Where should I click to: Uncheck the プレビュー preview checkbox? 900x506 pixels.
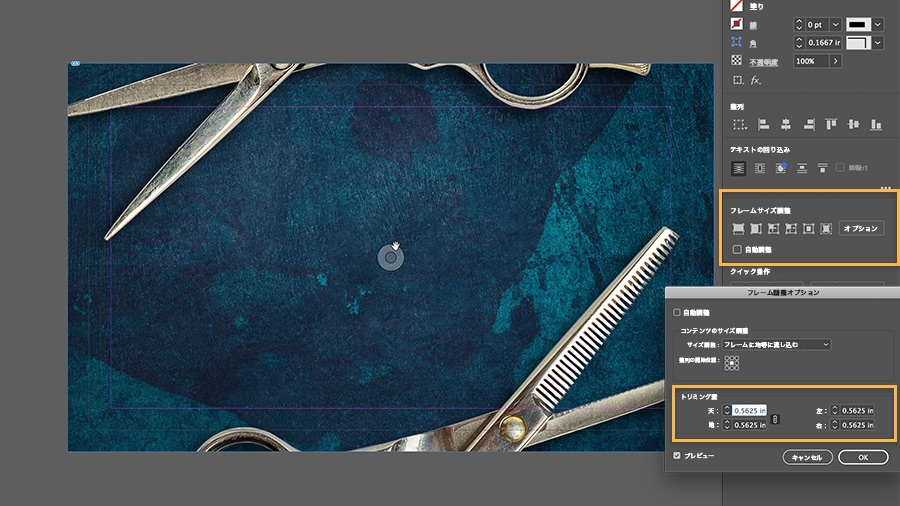click(677, 456)
